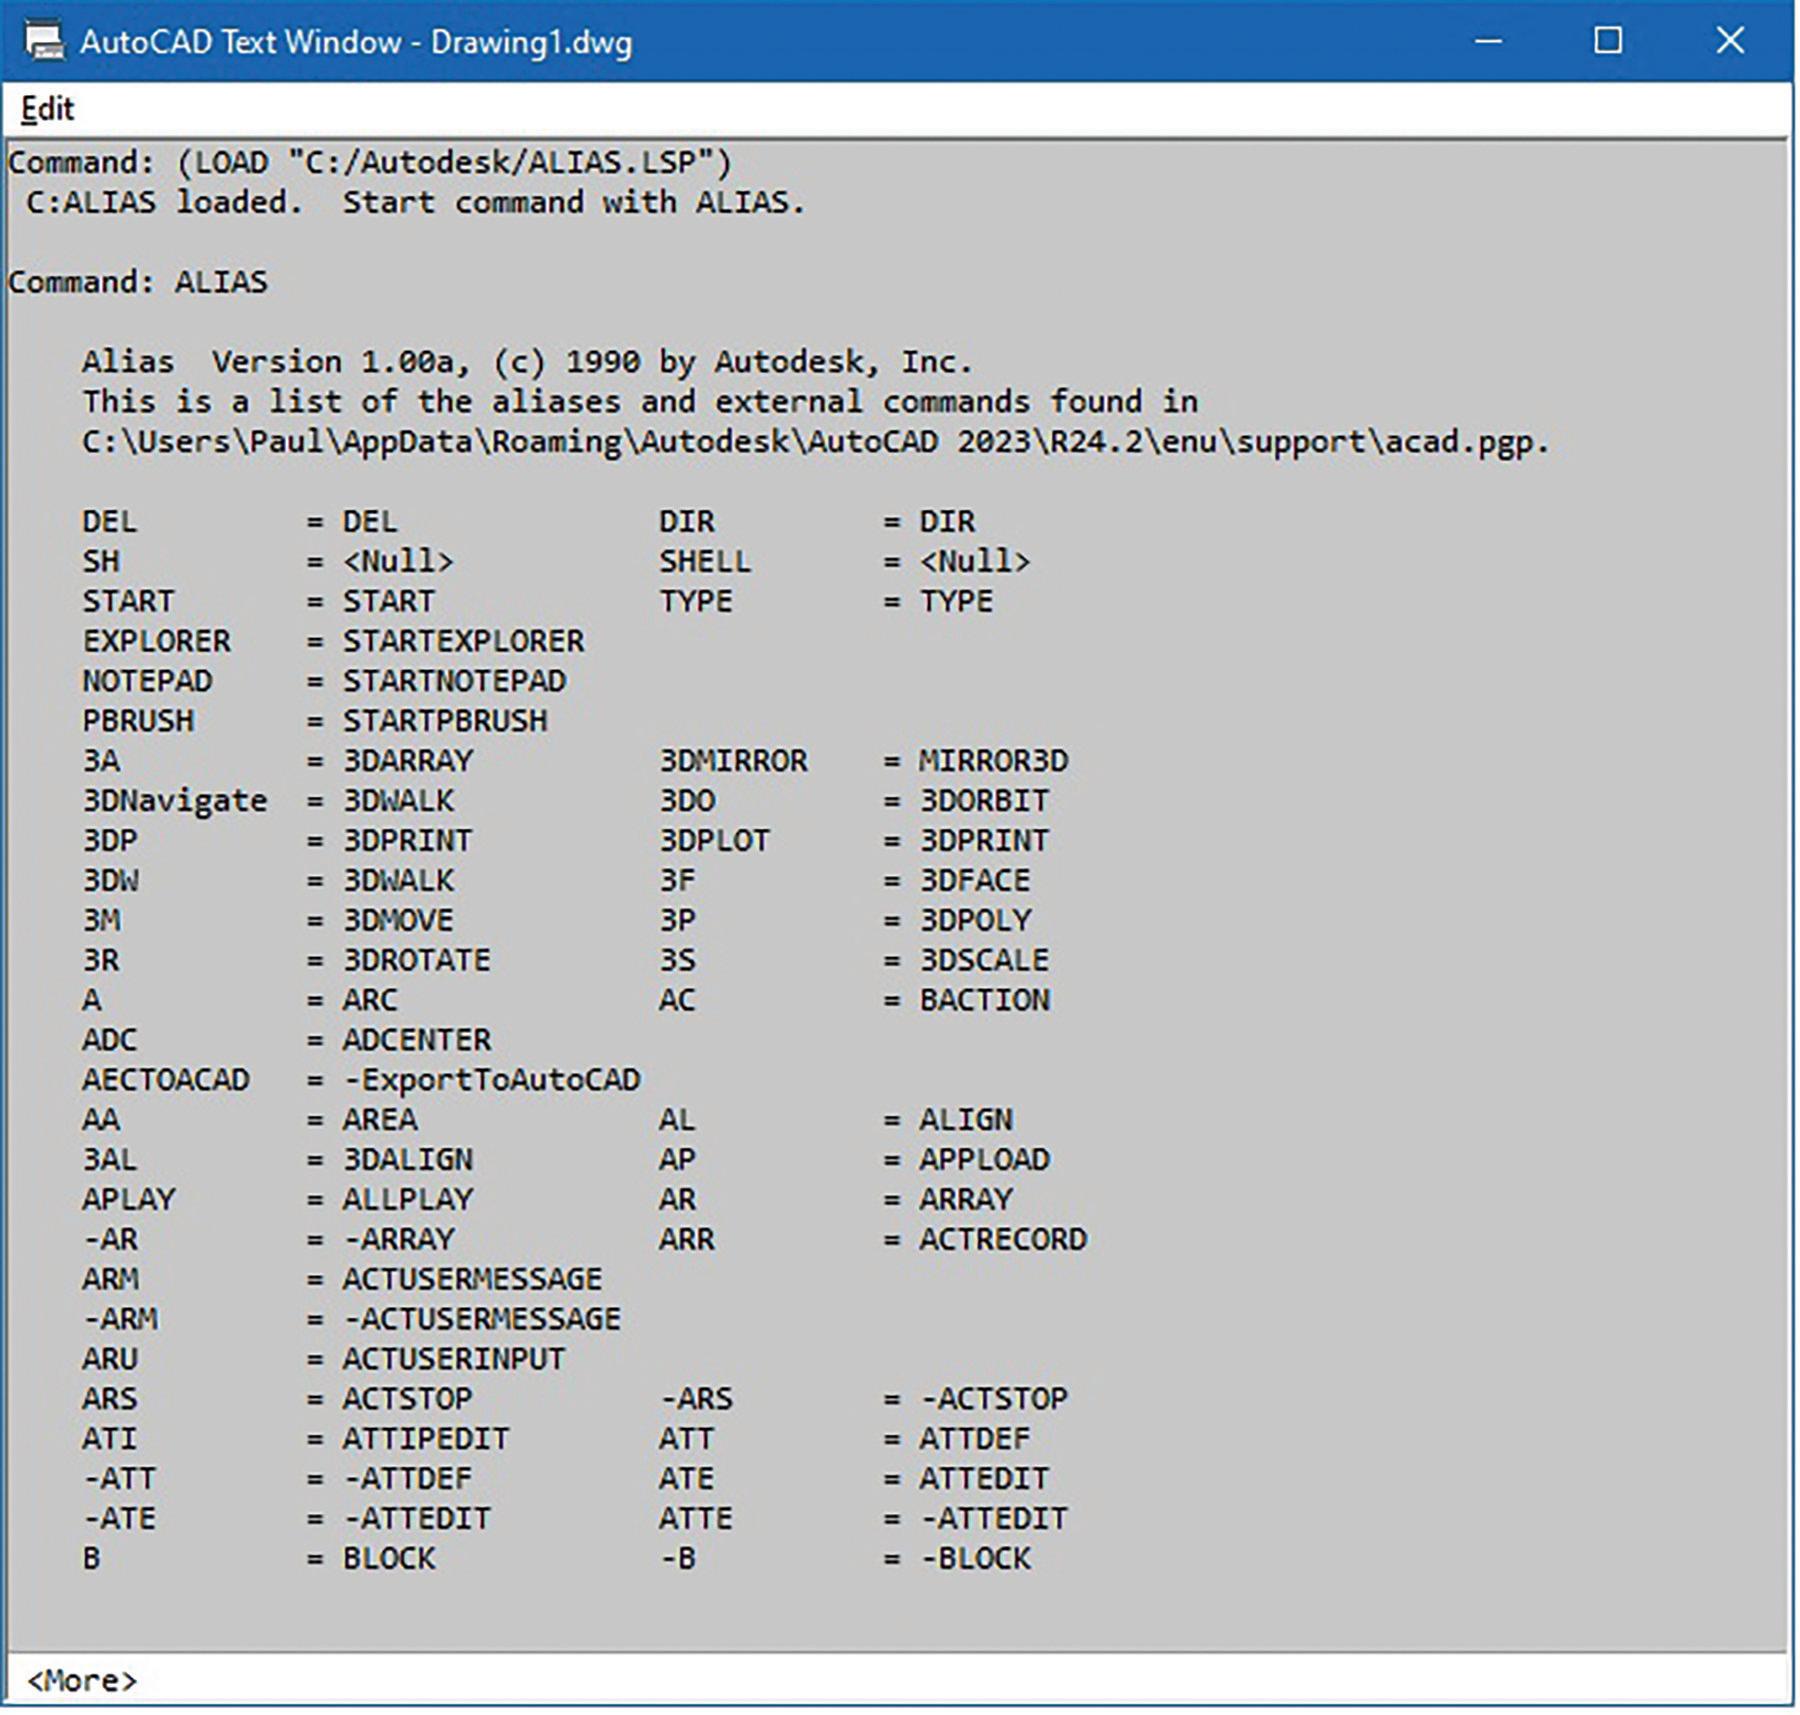
Task: Click the ATTE alias
Action: 696,1519
